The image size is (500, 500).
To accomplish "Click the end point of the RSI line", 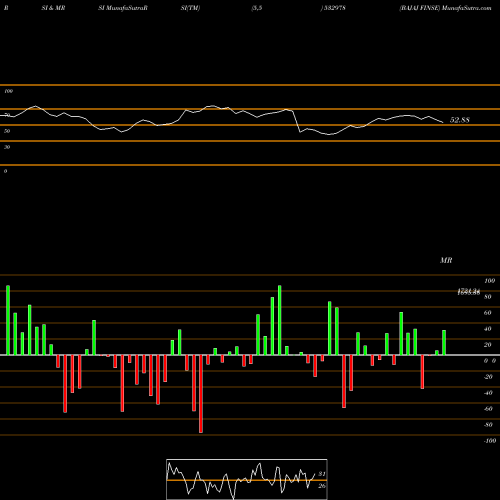I will coord(443,123).
